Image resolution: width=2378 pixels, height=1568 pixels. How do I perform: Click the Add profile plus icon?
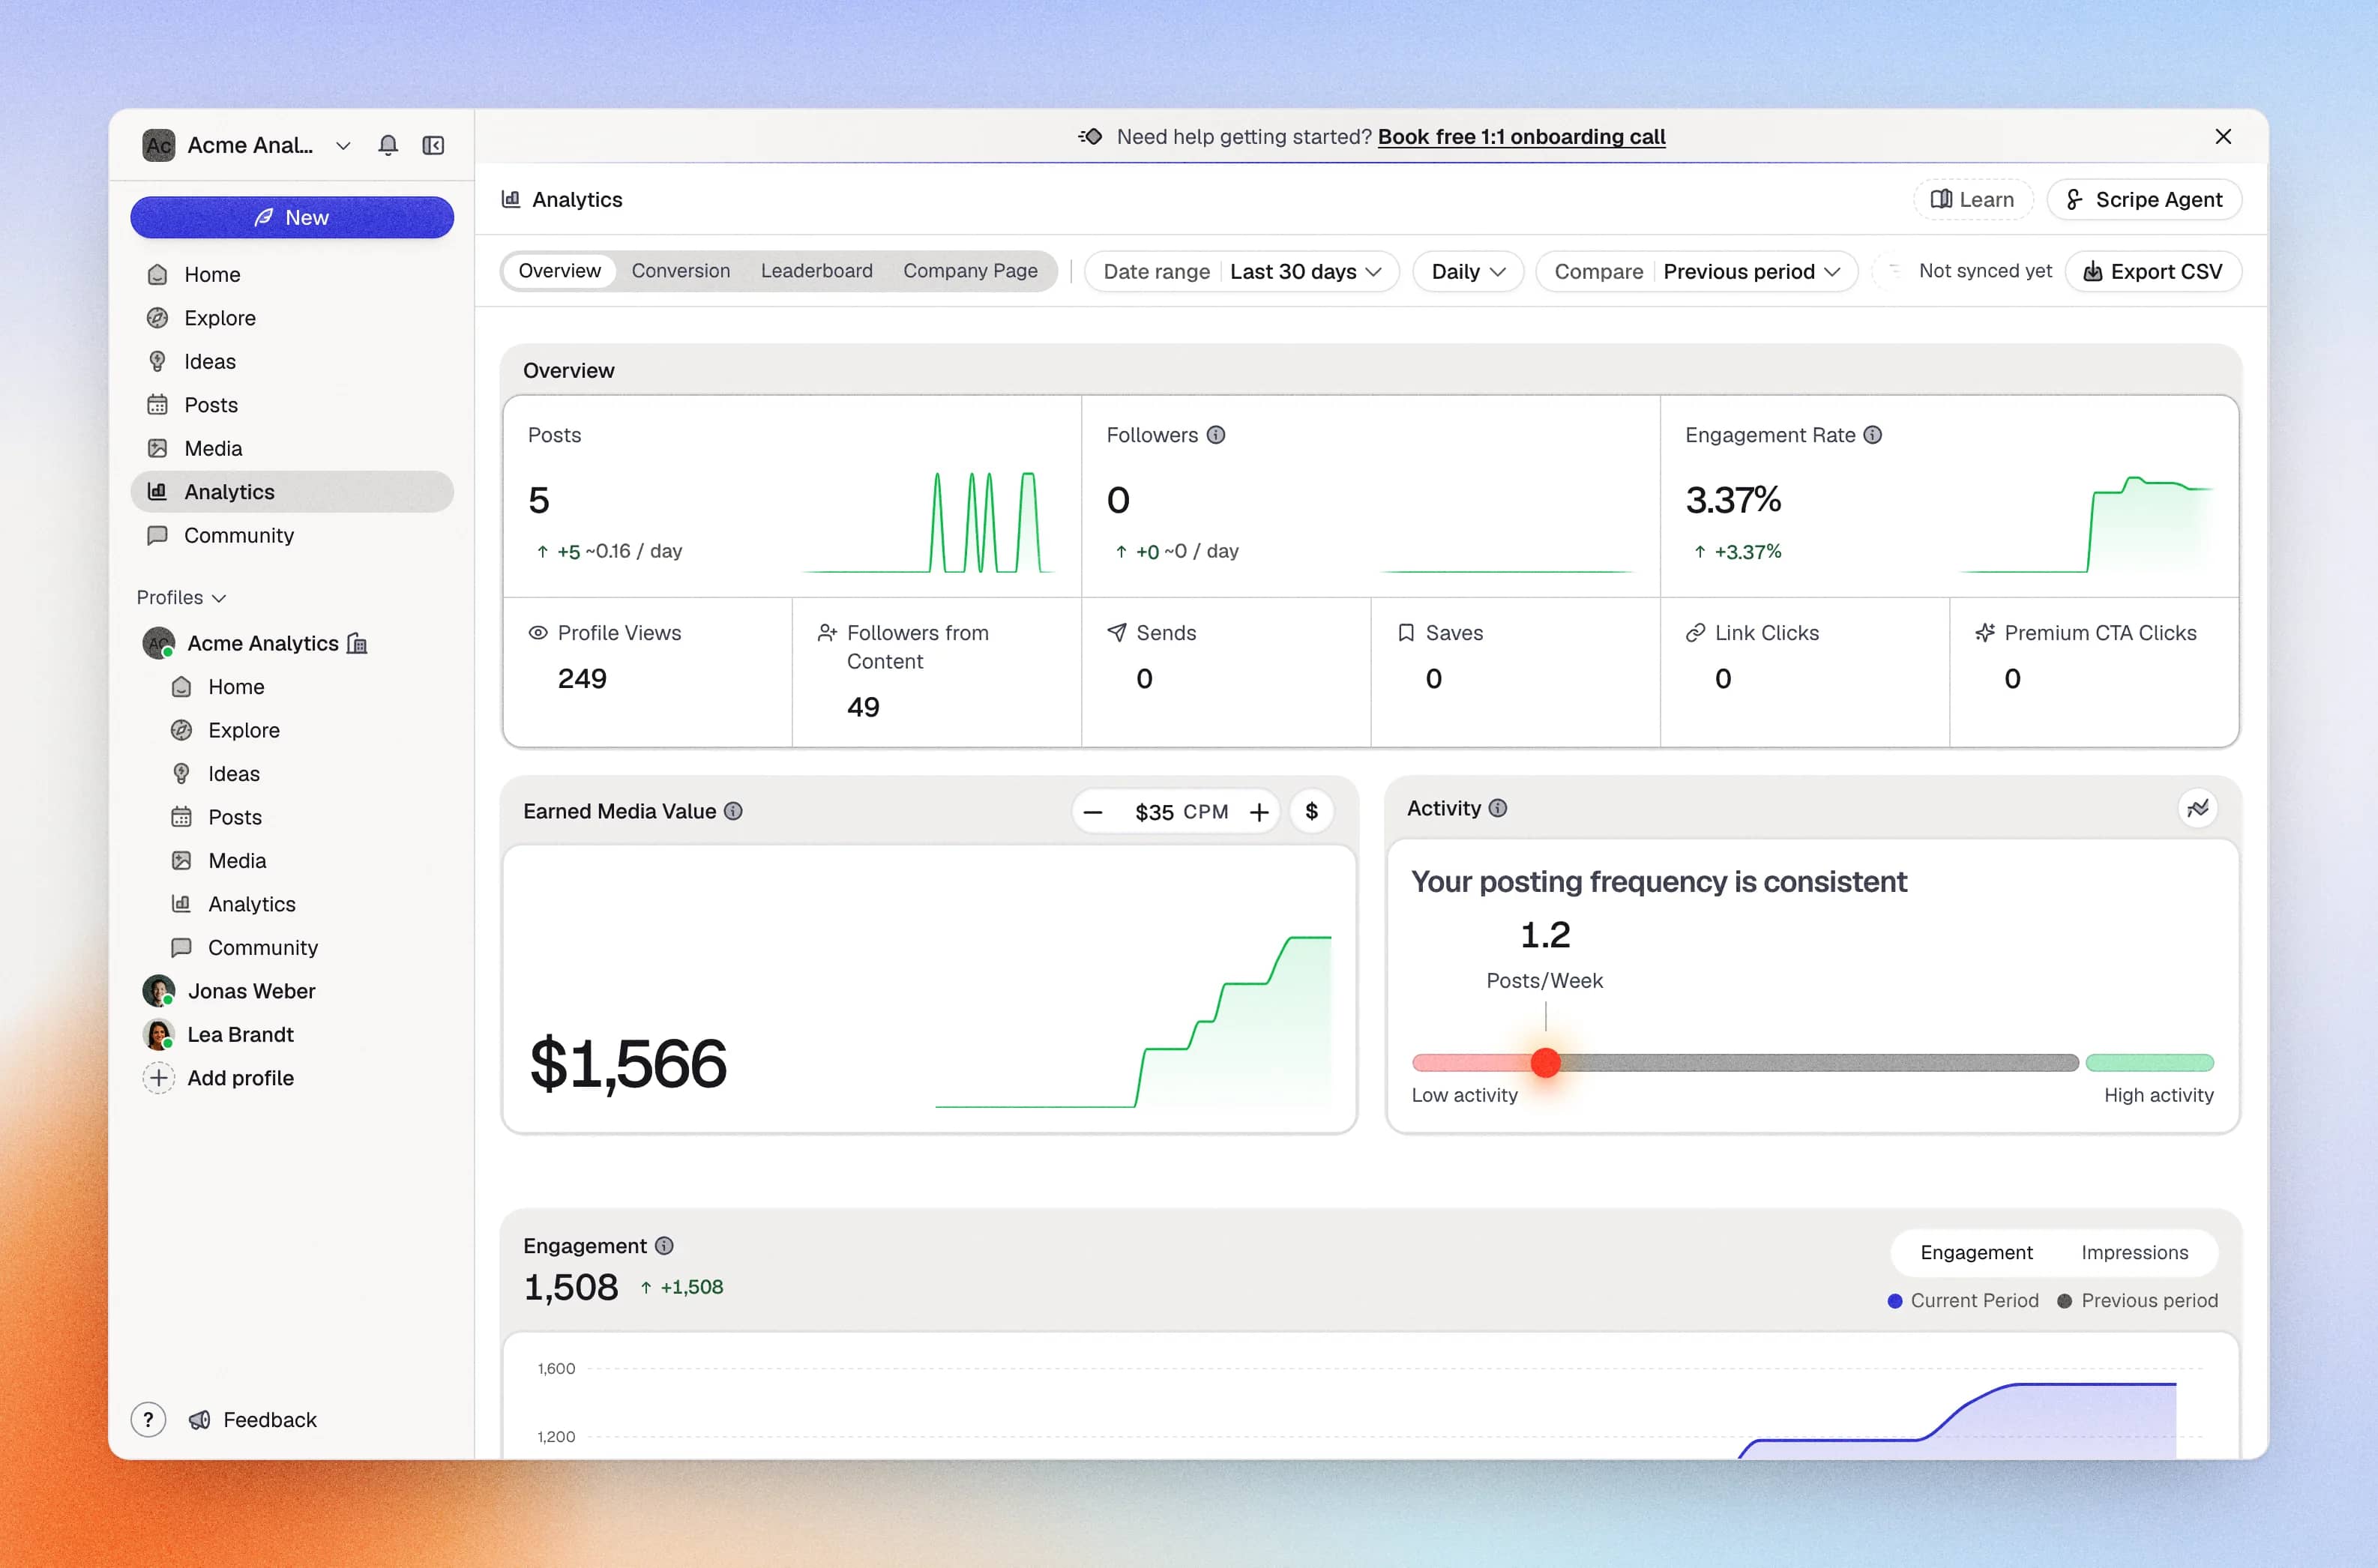[x=158, y=1078]
